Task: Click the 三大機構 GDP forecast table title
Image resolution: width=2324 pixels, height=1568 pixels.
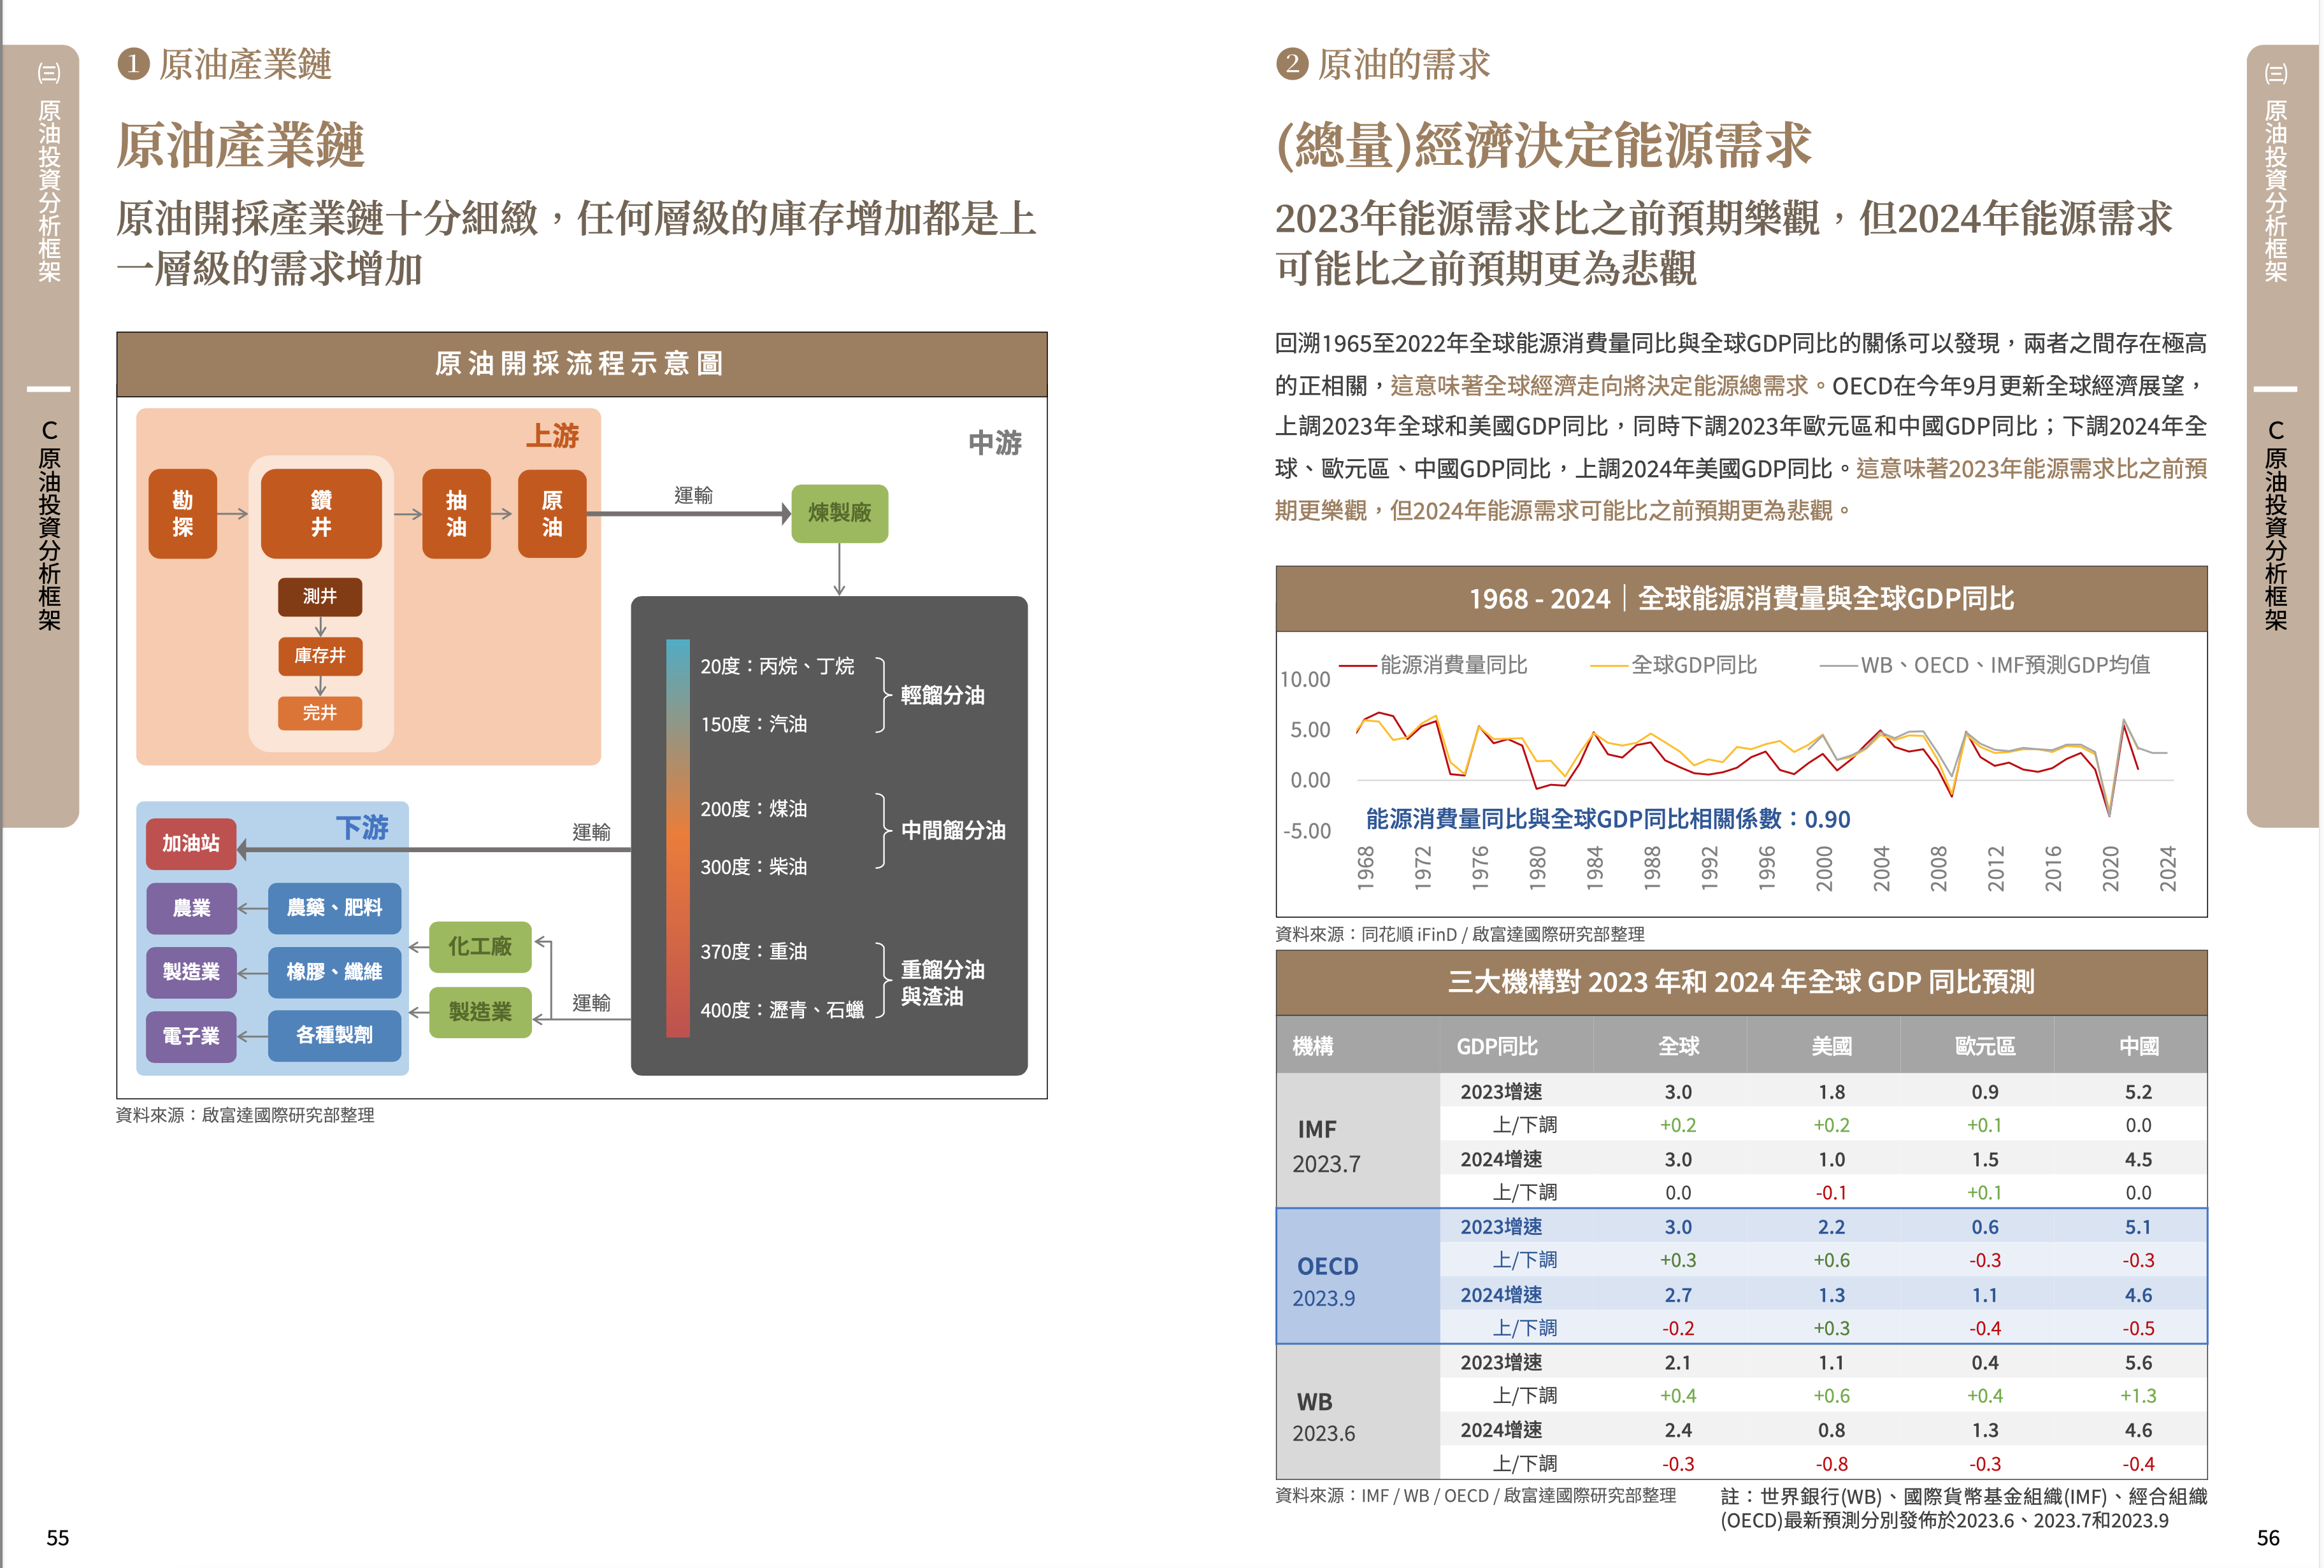Action: tap(1741, 982)
